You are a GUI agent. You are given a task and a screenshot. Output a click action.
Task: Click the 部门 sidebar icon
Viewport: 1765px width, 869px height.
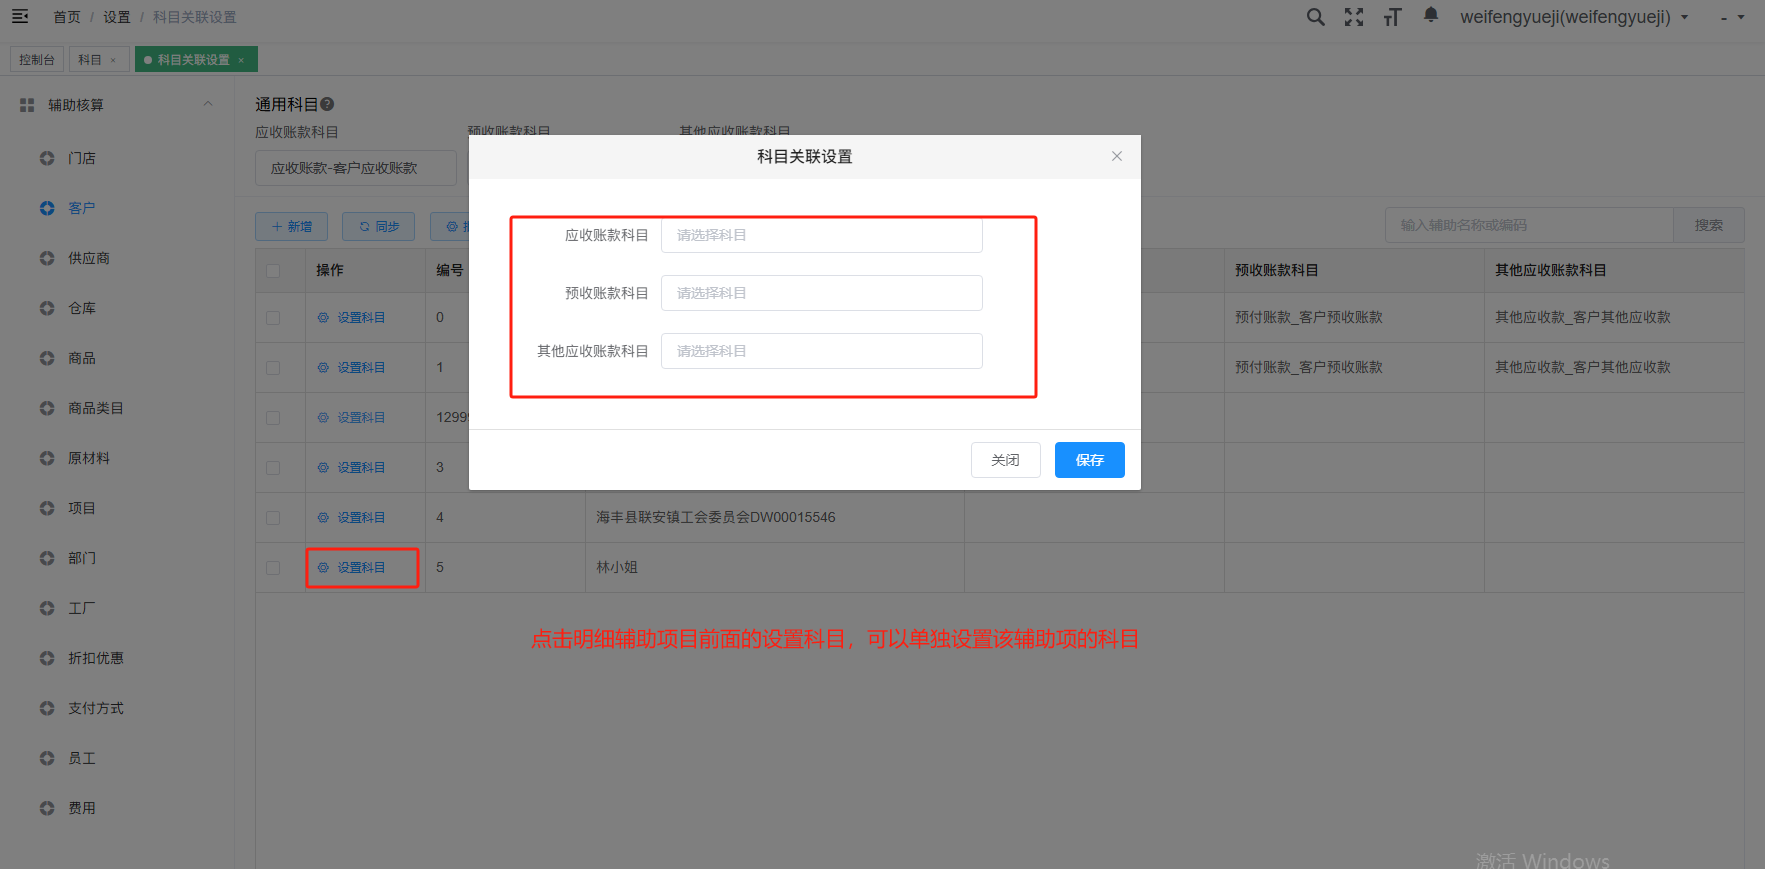pos(47,558)
